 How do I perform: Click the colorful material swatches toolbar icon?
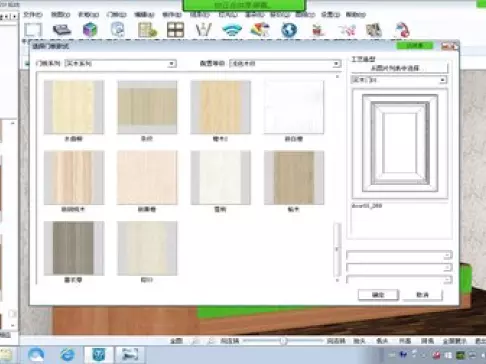point(260,30)
